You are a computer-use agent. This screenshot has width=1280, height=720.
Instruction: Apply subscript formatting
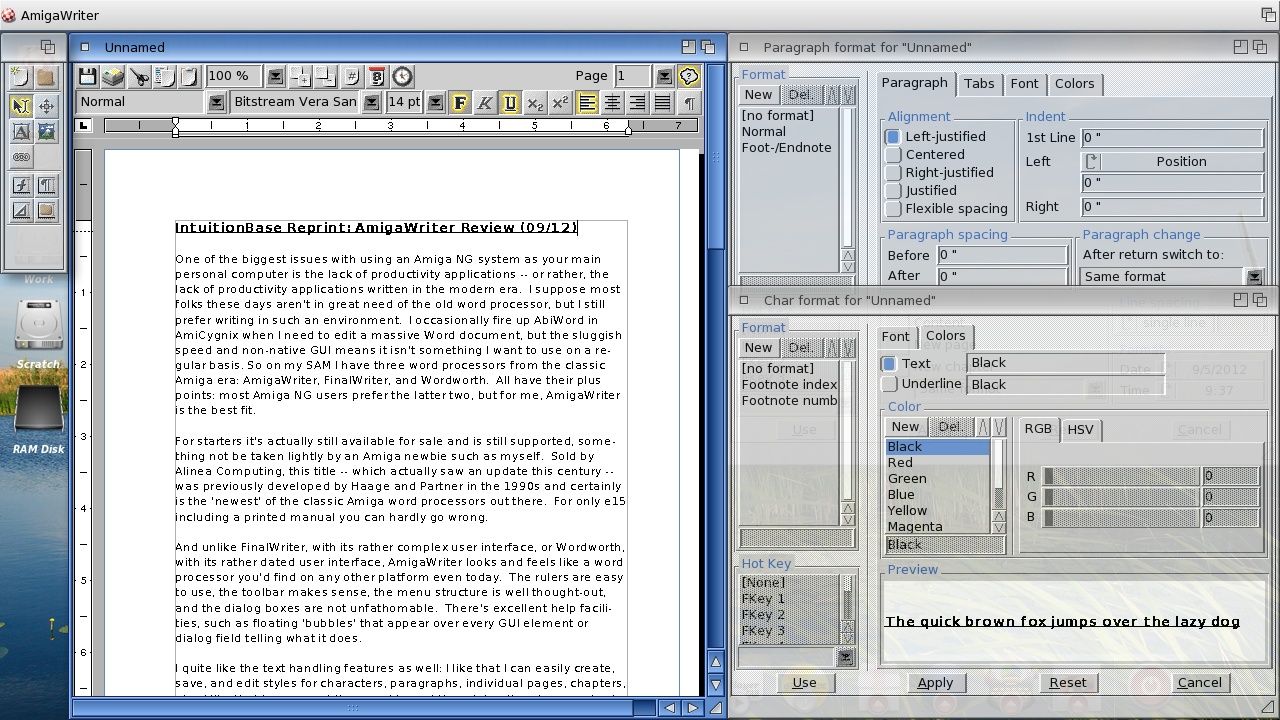click(x=536, y=102)
